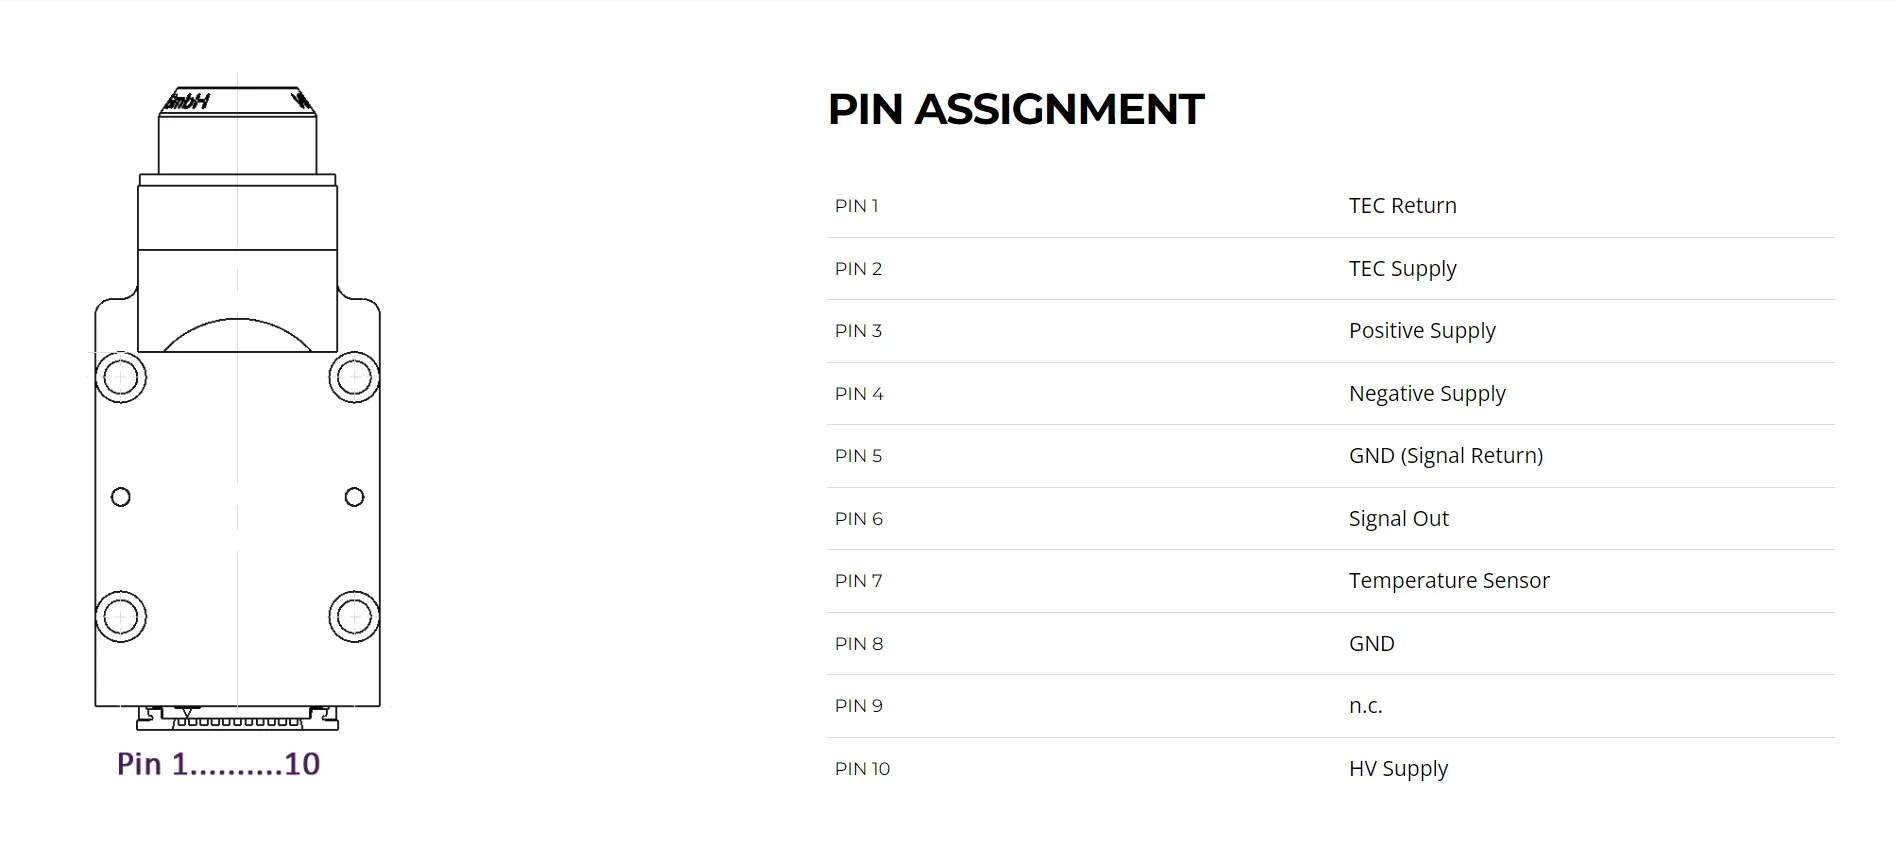Image resolution: width=1896 pixels, height=864 pixels.
Task: Select the PIN 1 row label
Action: pyautogui.click(x=857, y=206)
